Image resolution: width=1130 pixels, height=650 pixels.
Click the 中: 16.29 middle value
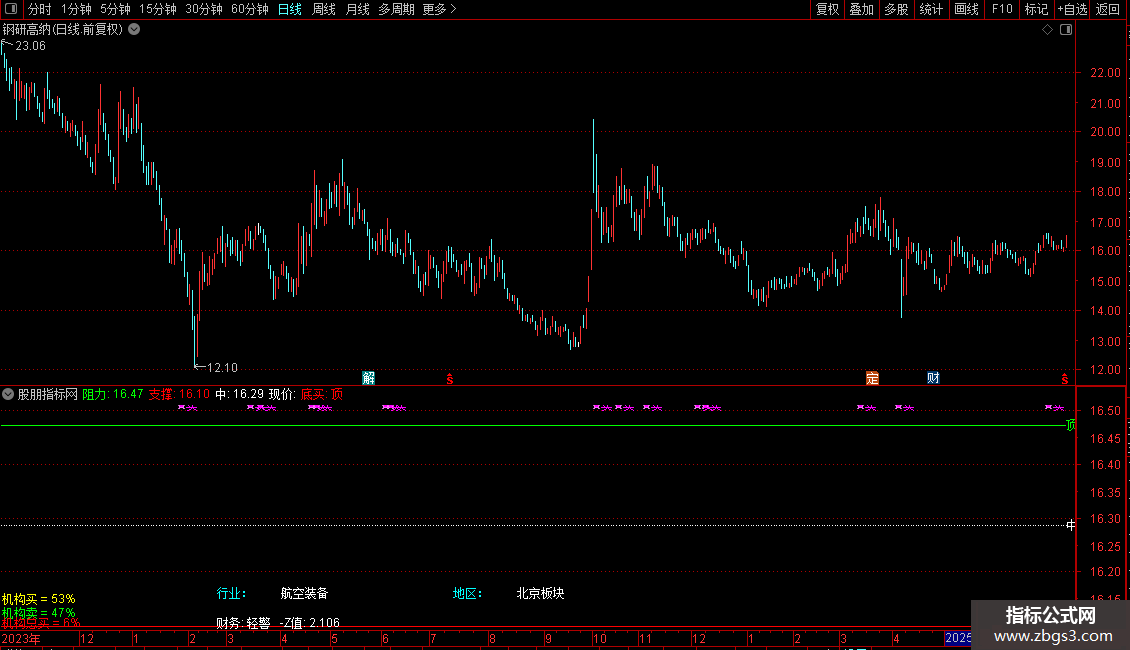(239, 394)
